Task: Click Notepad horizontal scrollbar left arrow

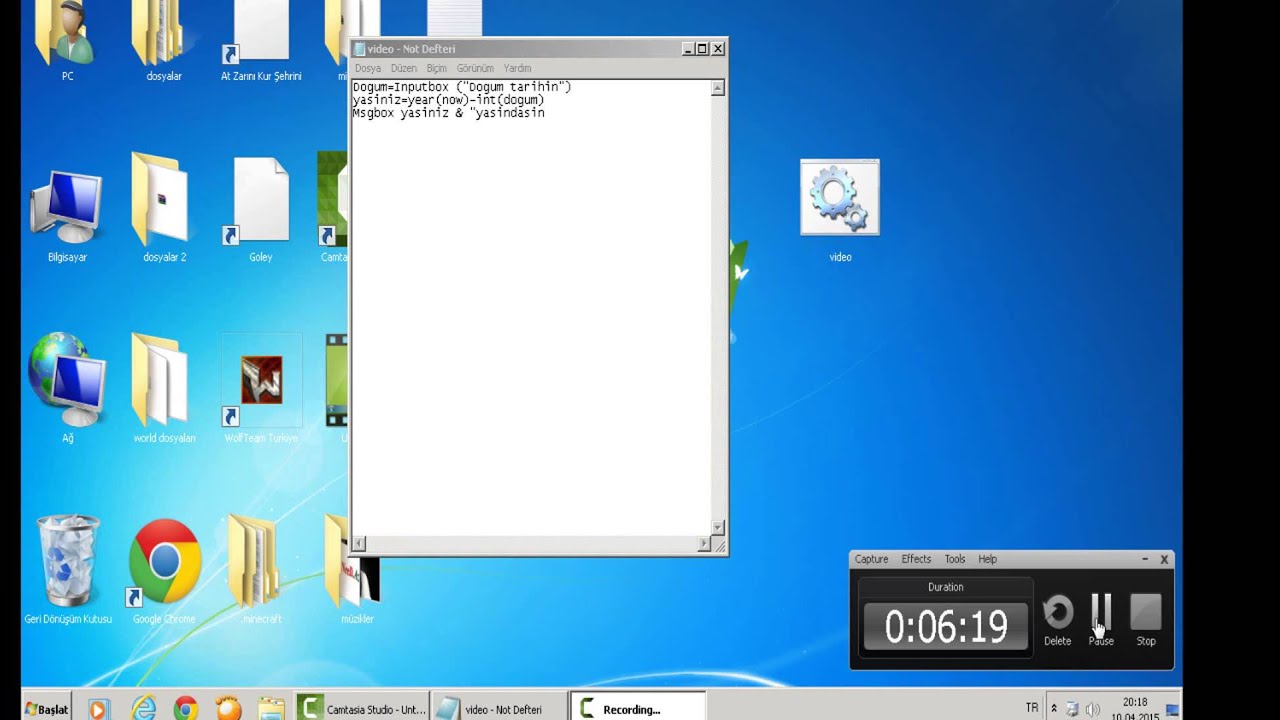Action: pos(359,544)
